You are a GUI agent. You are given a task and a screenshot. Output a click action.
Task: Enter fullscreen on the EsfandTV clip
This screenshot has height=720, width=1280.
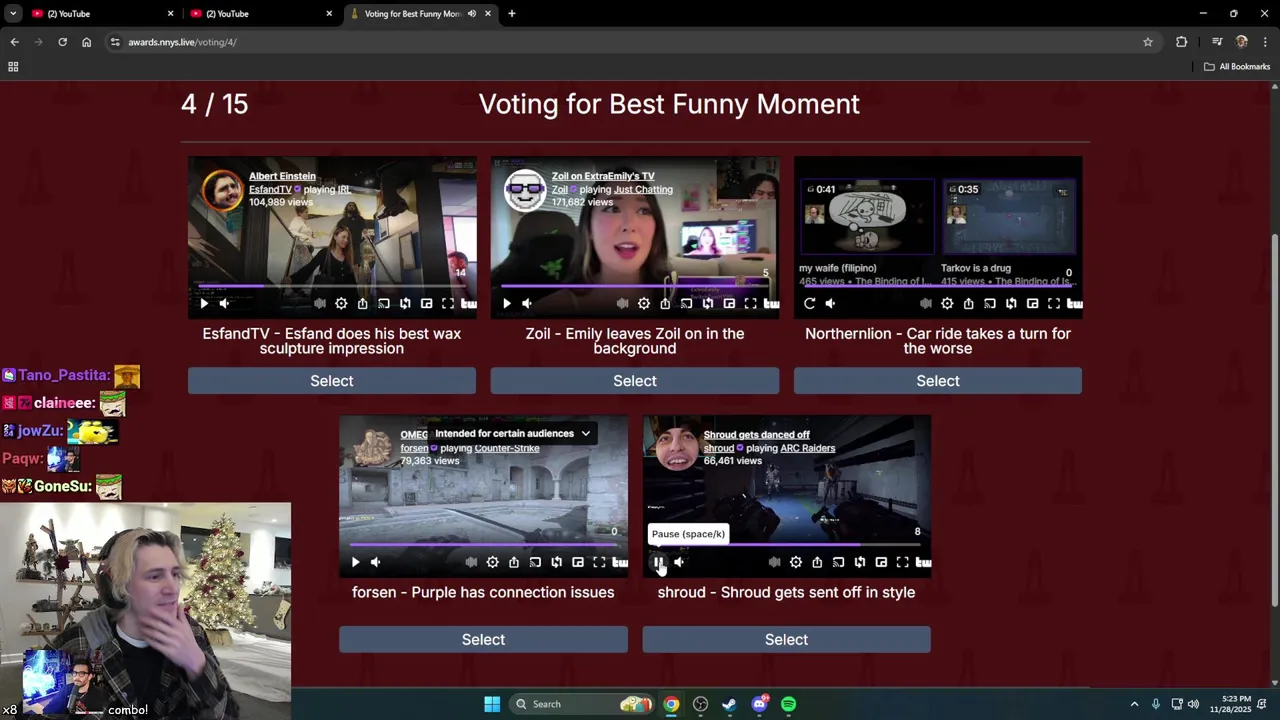[448, 303]
